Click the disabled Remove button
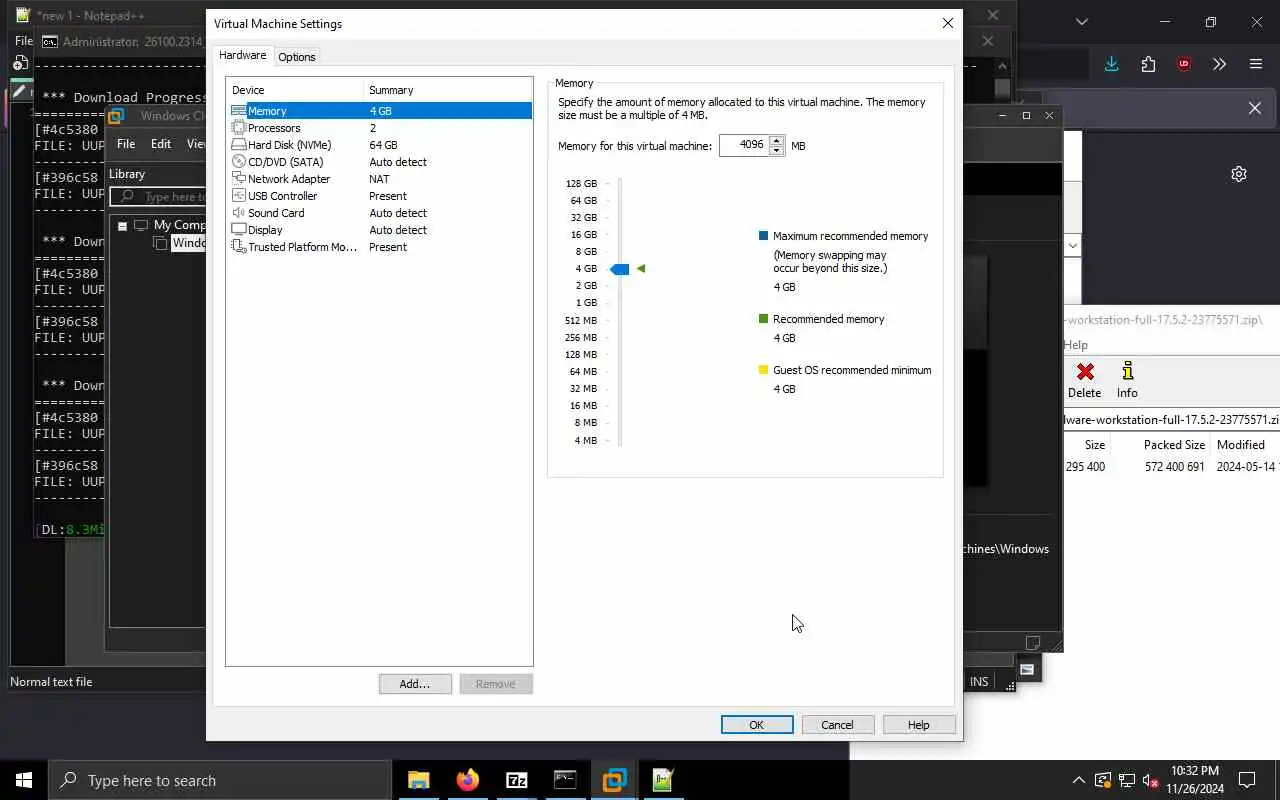 [496, 684]
